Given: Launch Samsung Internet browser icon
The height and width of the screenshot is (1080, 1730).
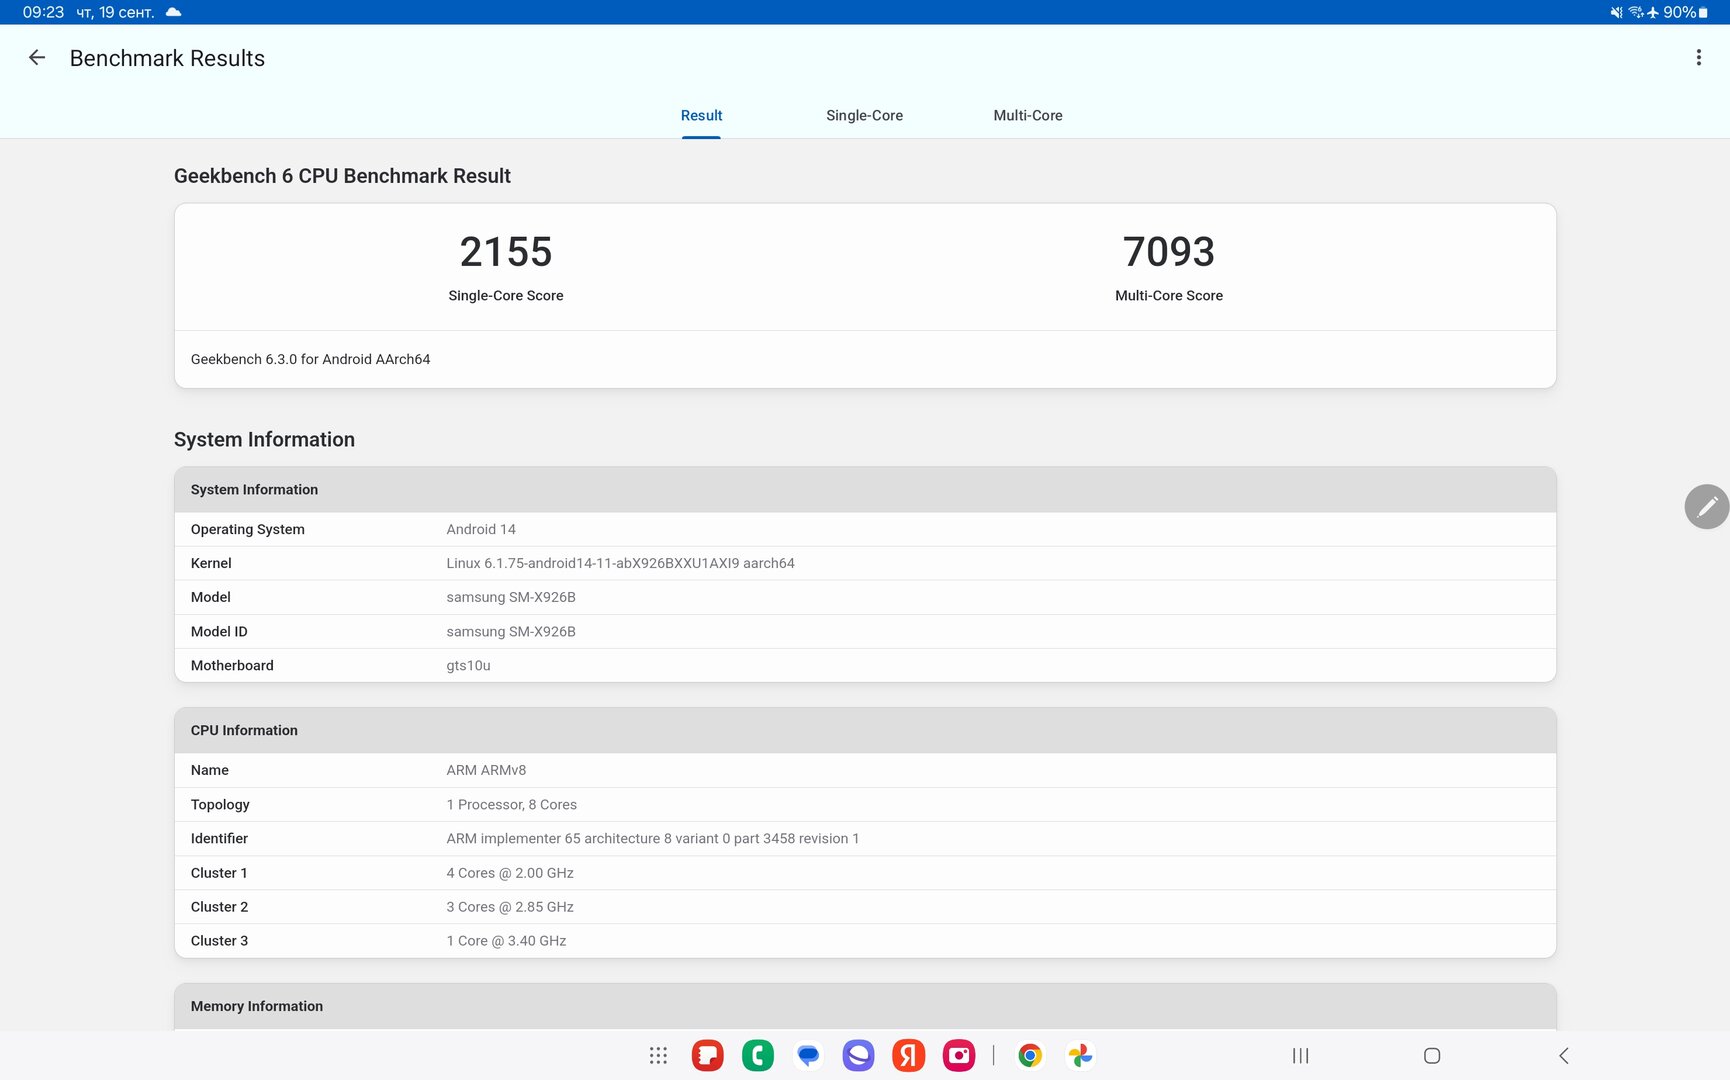Looking at the screenshot, I should click(x=858, y=1056).
